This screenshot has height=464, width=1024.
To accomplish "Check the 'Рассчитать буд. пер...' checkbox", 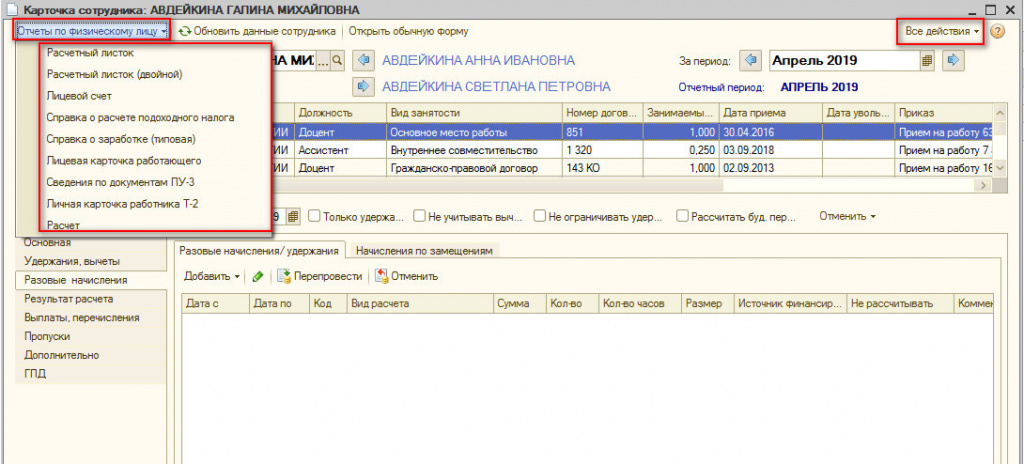I will 682,216.
